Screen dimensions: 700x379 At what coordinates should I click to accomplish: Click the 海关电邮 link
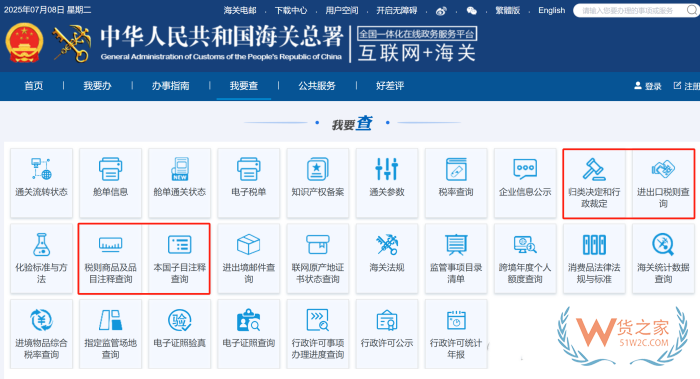[x=240, y=10]
